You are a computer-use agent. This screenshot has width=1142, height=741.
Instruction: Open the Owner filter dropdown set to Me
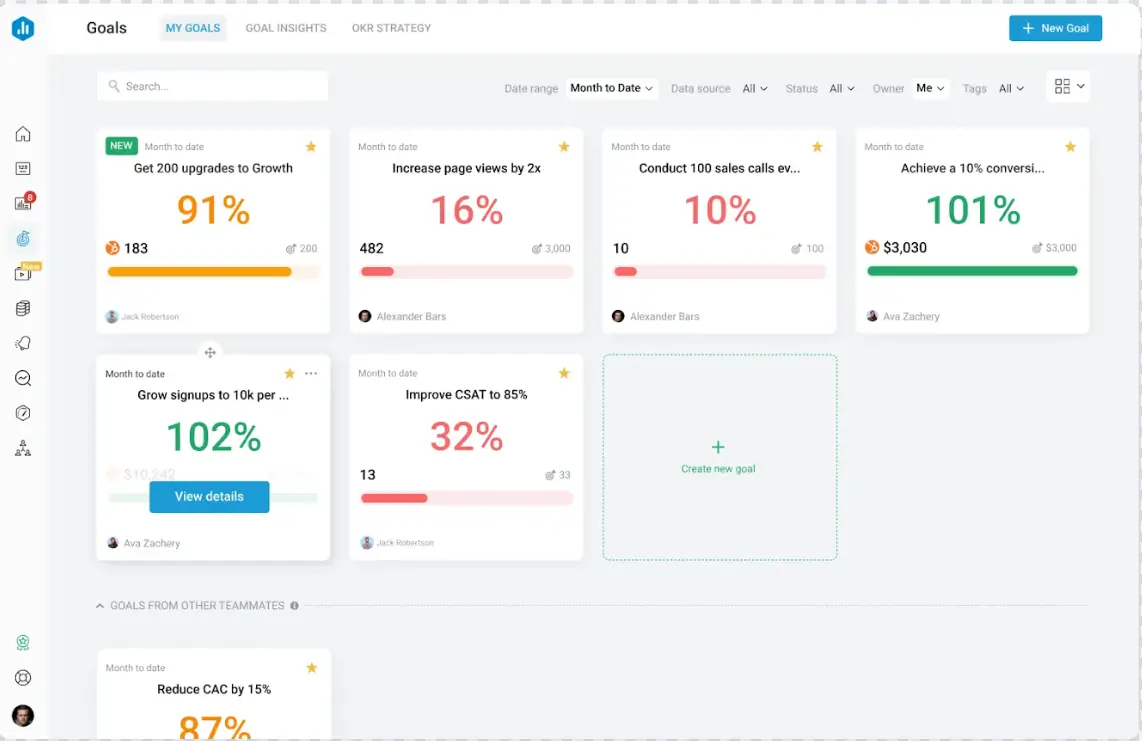(930, 88)
